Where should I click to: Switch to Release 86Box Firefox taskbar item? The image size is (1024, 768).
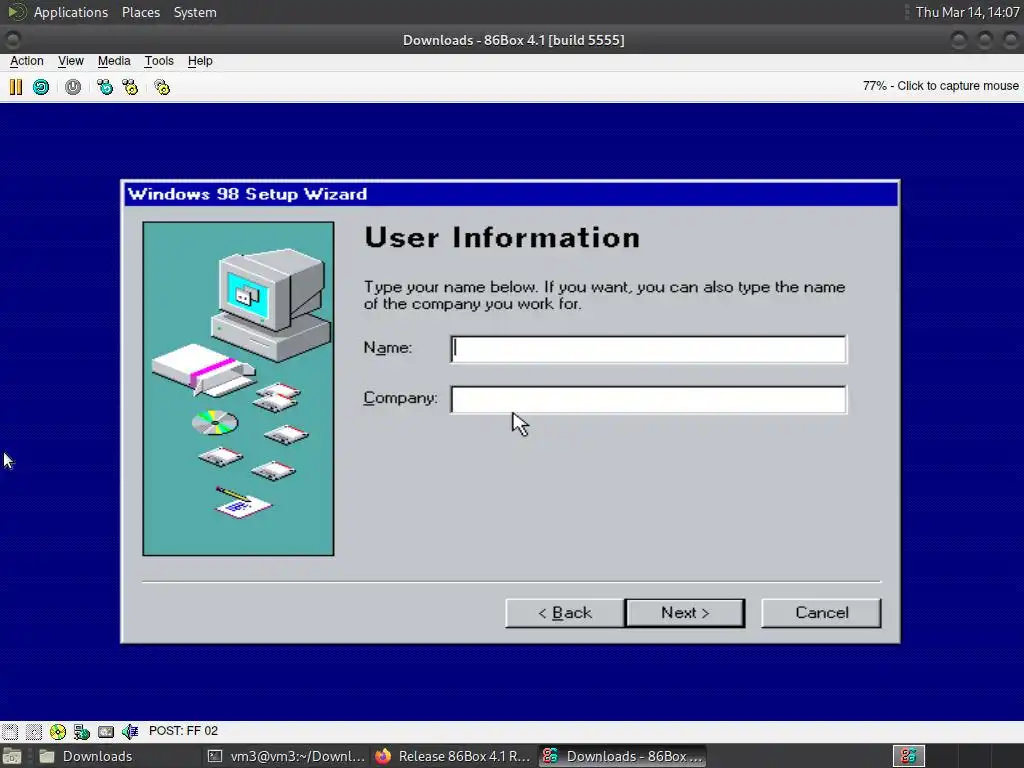click(453, 756)
